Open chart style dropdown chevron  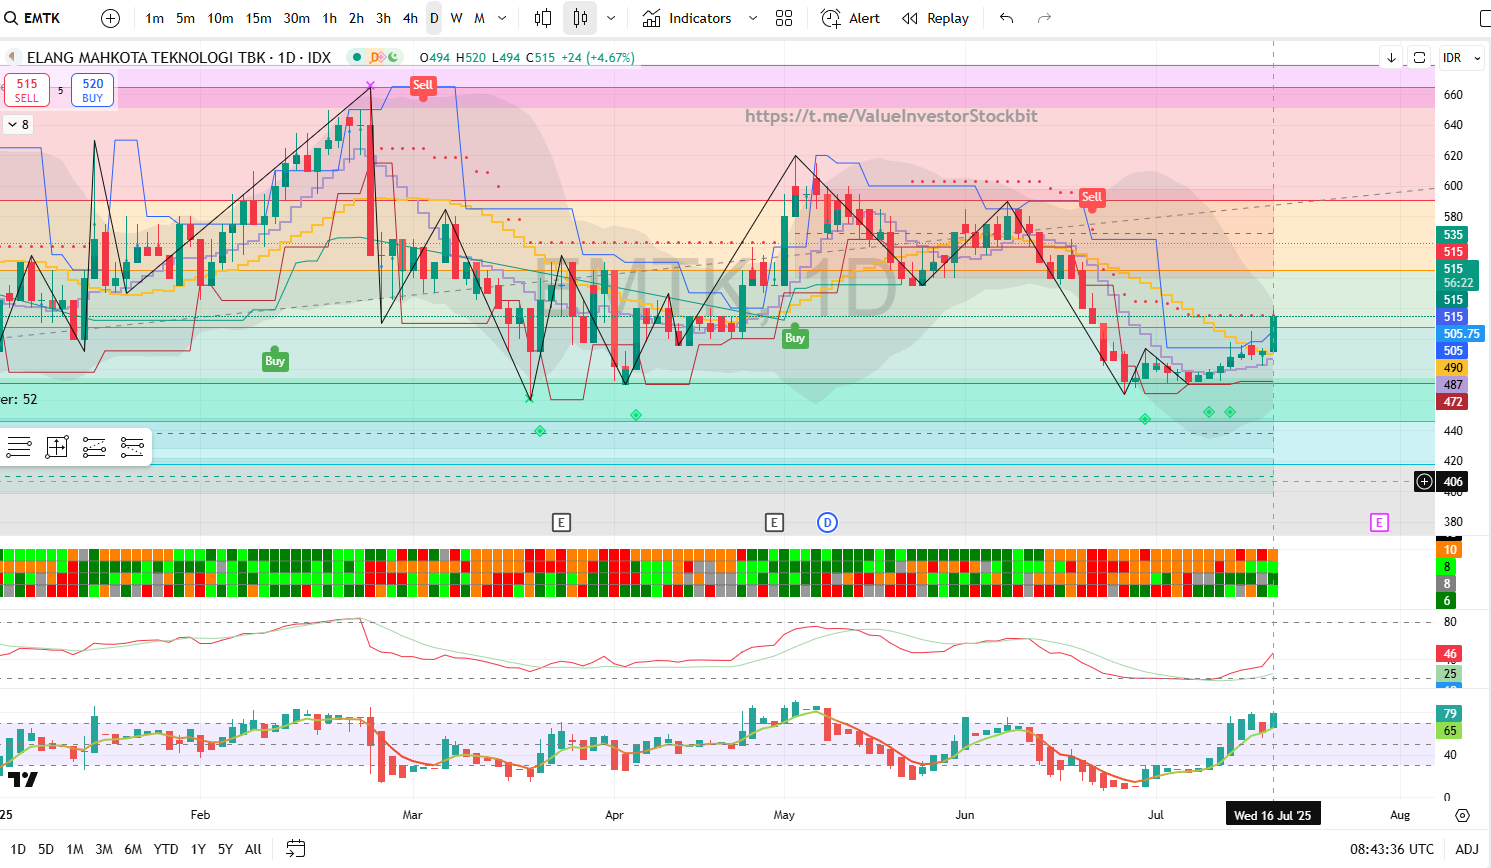pos(611,18)
